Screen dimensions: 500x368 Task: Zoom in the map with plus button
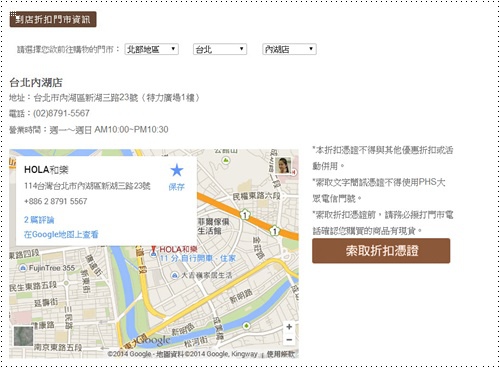(289, 327)
